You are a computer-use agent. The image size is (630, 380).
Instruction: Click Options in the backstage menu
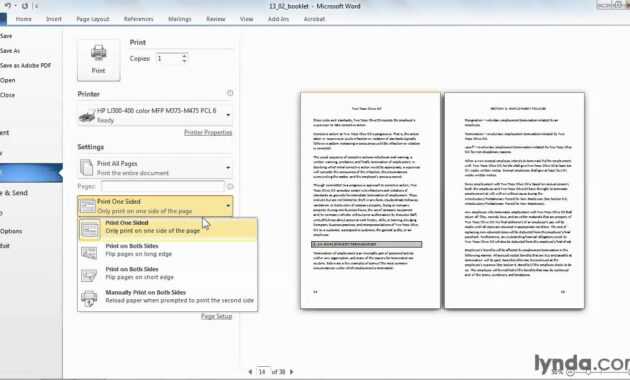[x=11, y=231]
